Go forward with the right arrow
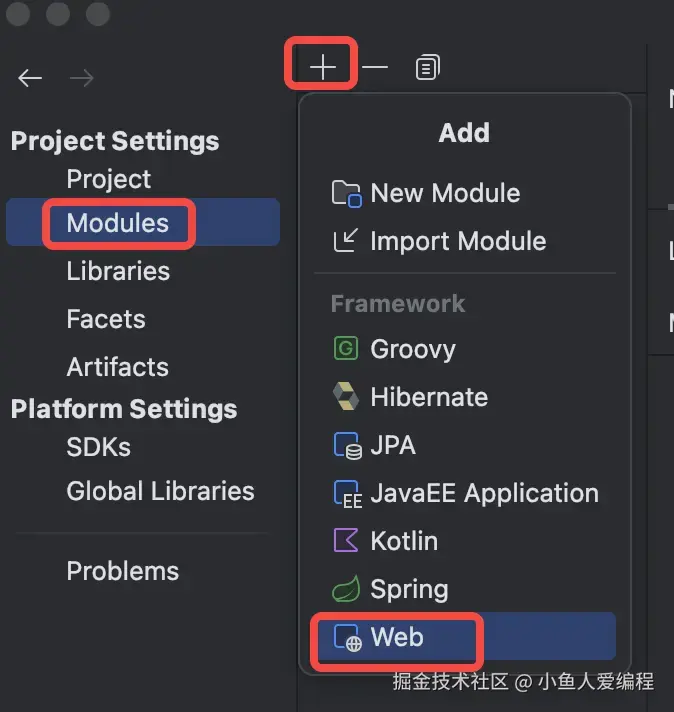The height and width of the screenshot is (712, 674). (x=82, y=78)
